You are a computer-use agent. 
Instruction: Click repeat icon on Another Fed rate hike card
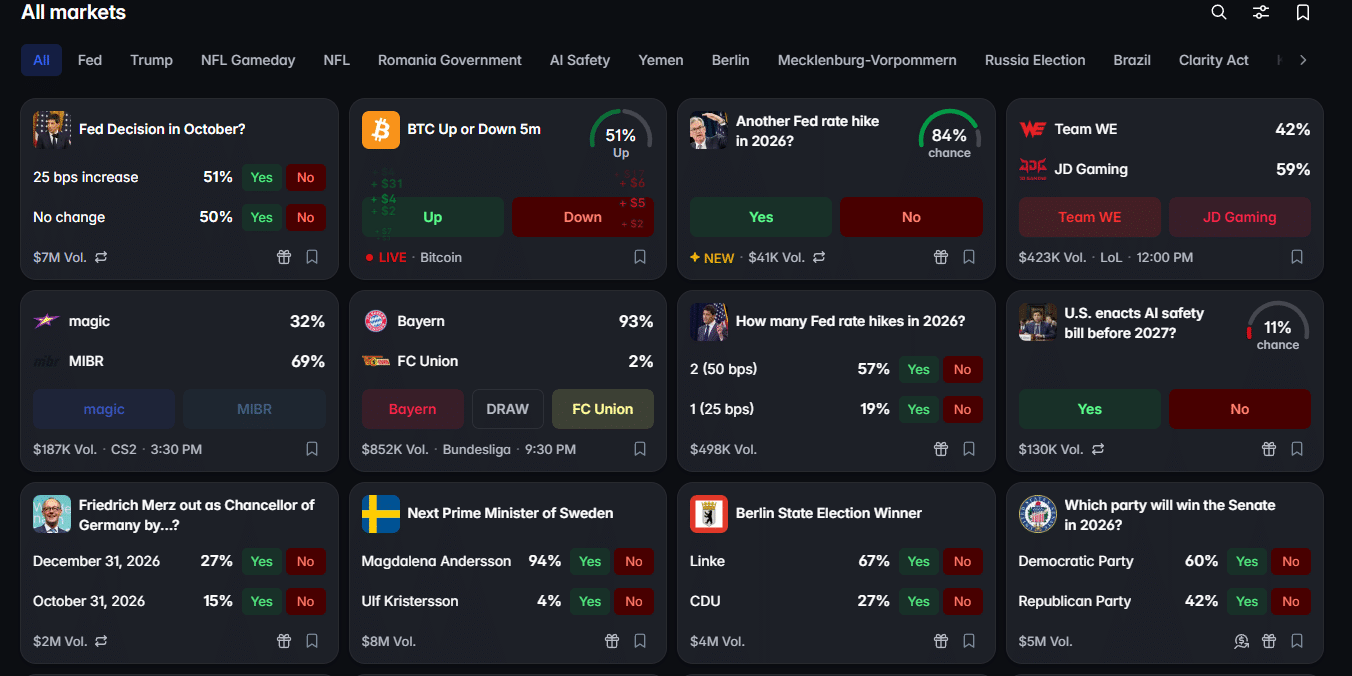click(x=819, y=257)
